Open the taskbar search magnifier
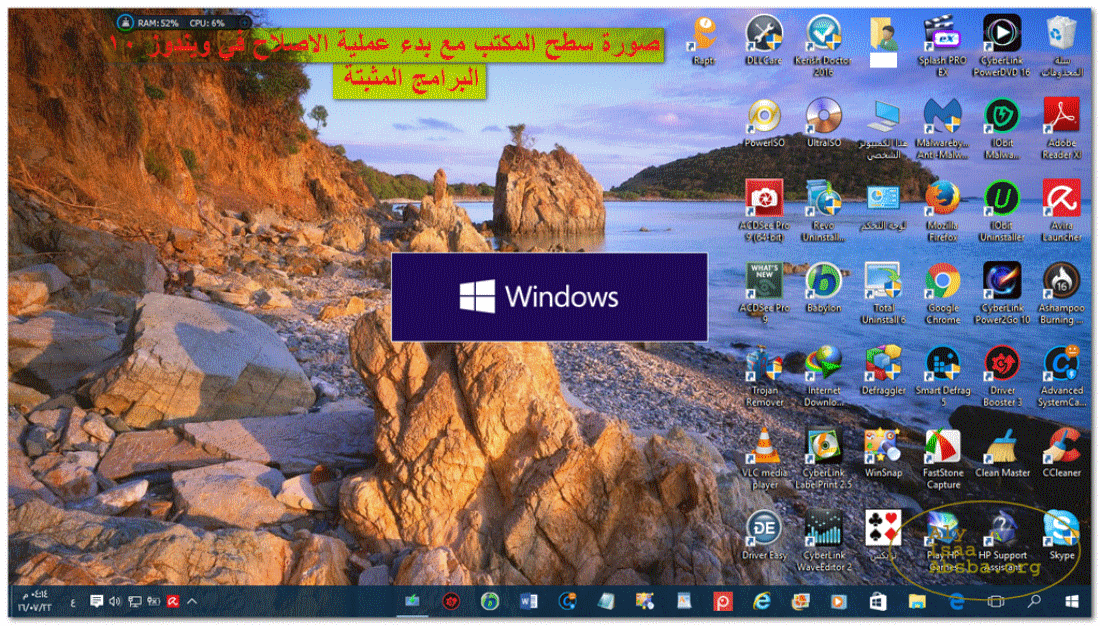Screen dimensions: 1100x626 click(1034, 601)
